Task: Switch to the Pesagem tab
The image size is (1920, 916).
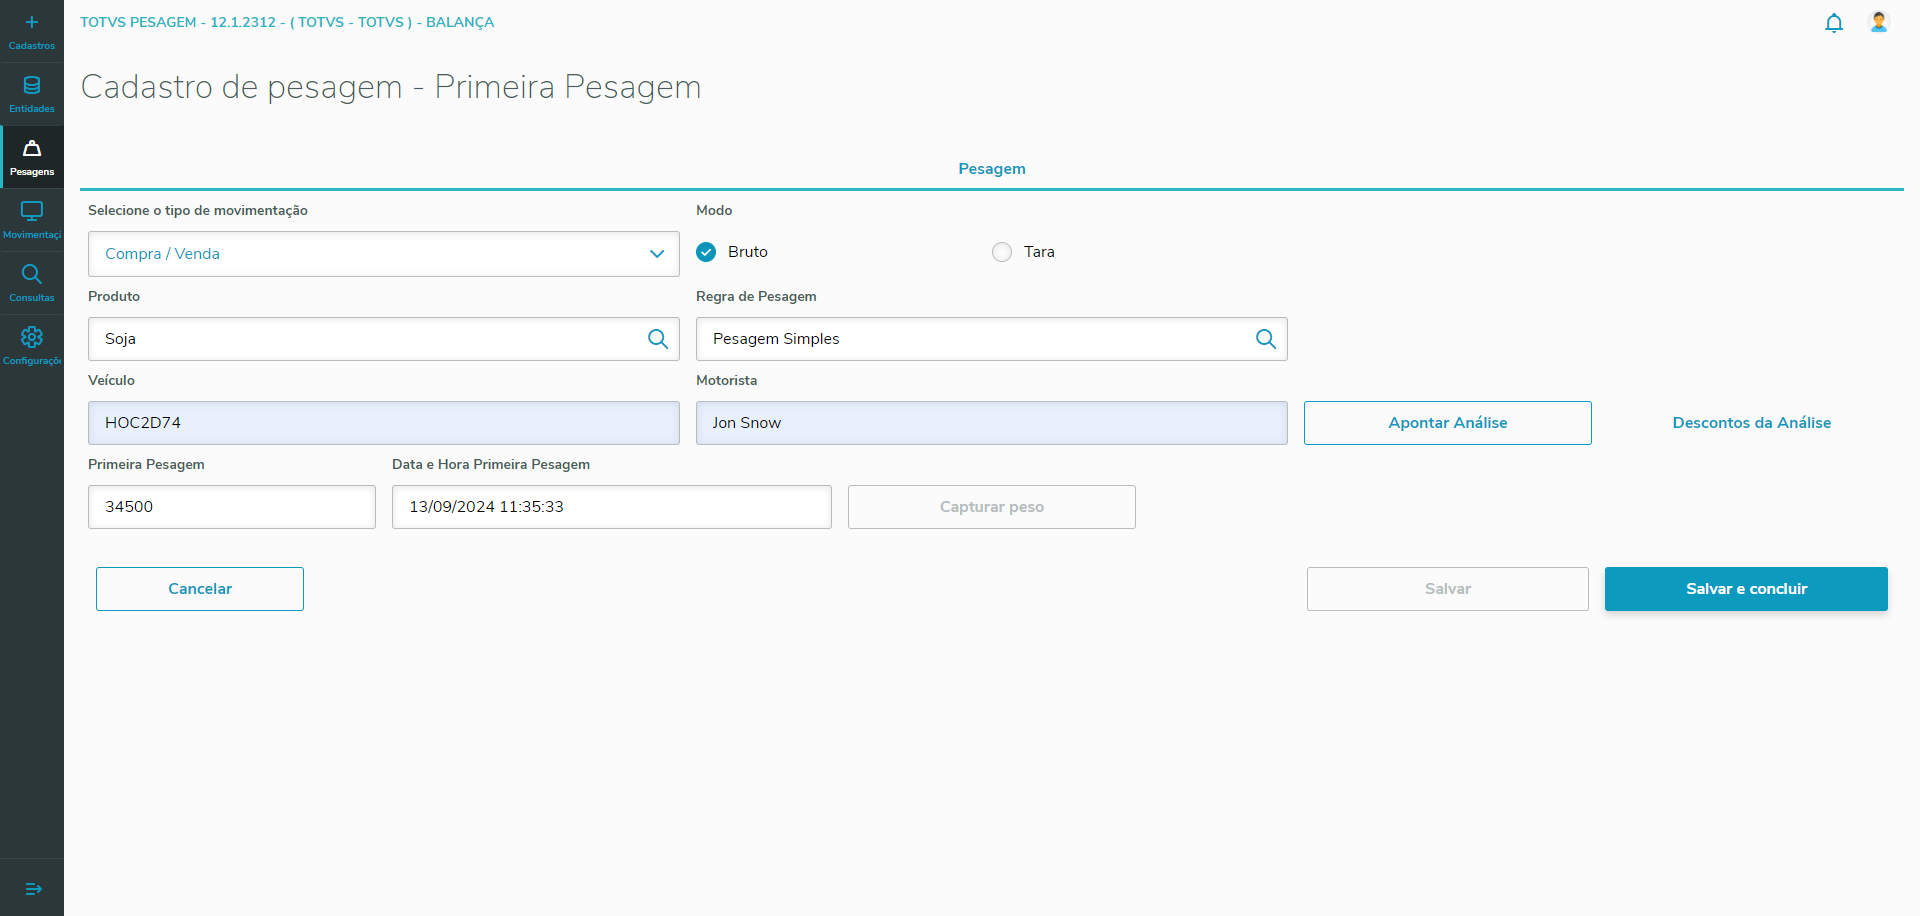Action: click(x=992, y=169)
